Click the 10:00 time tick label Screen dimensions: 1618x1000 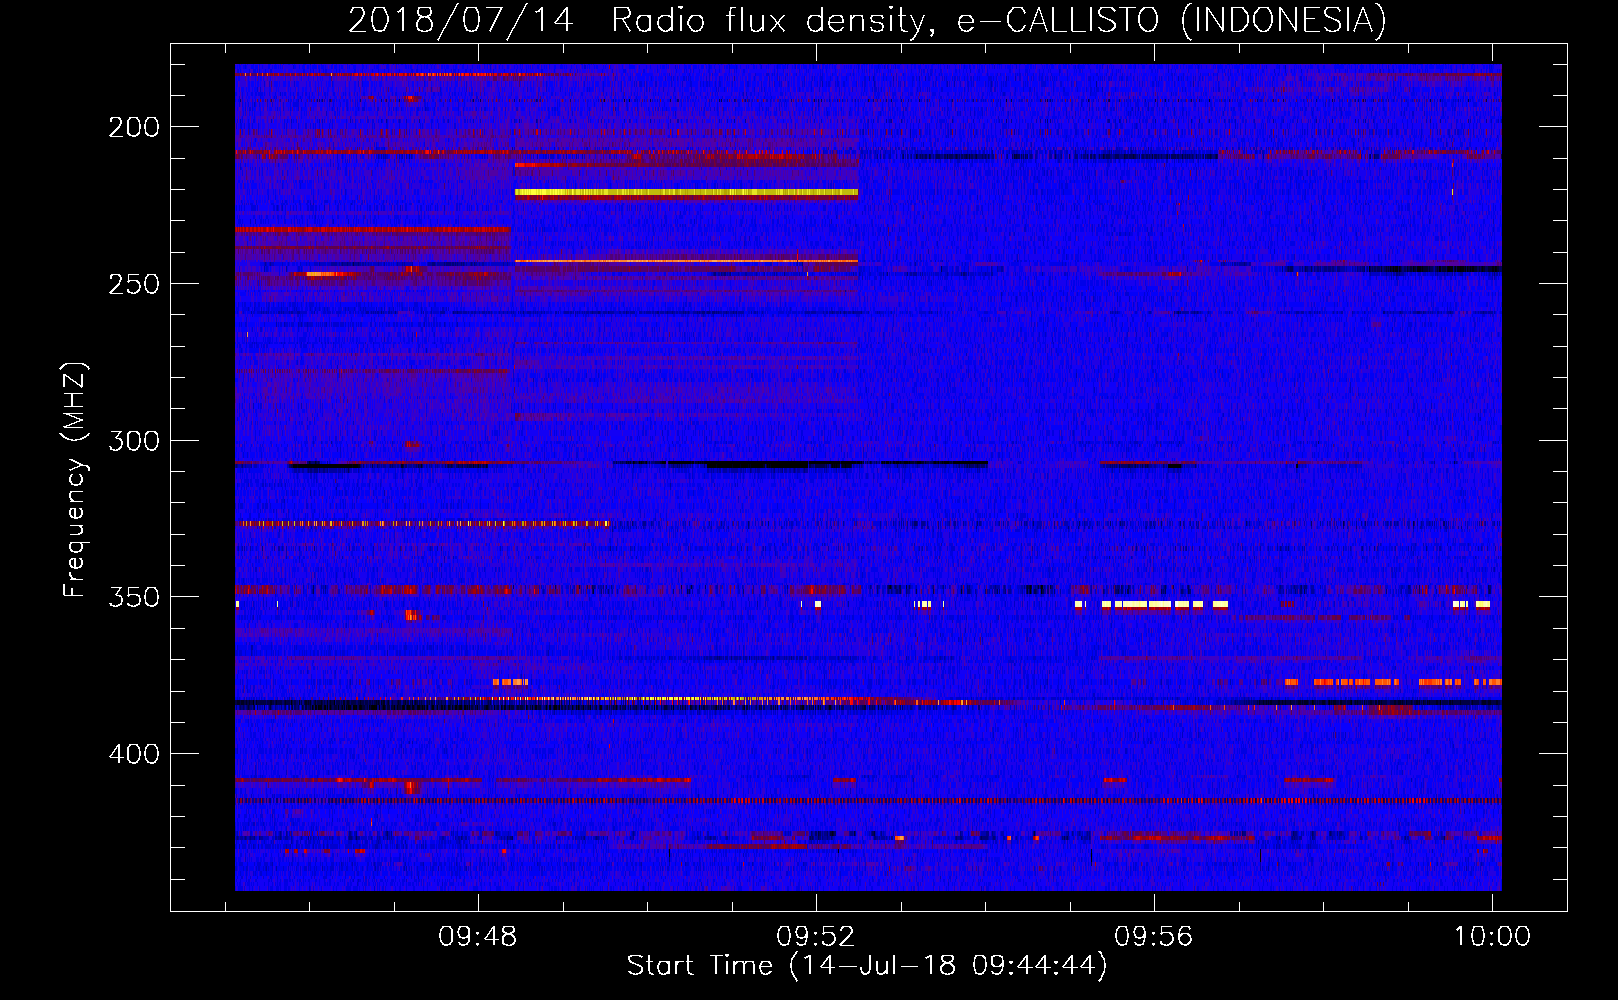coord(1492,936)
